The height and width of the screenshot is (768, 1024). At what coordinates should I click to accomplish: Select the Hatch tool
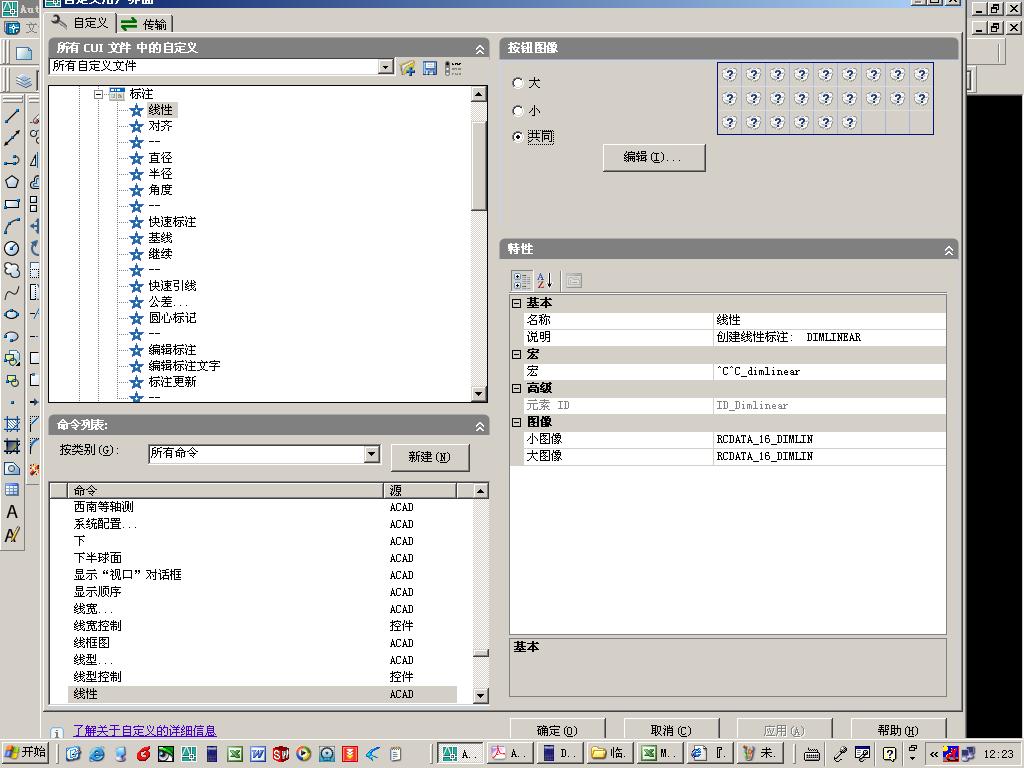pos(12,424)
